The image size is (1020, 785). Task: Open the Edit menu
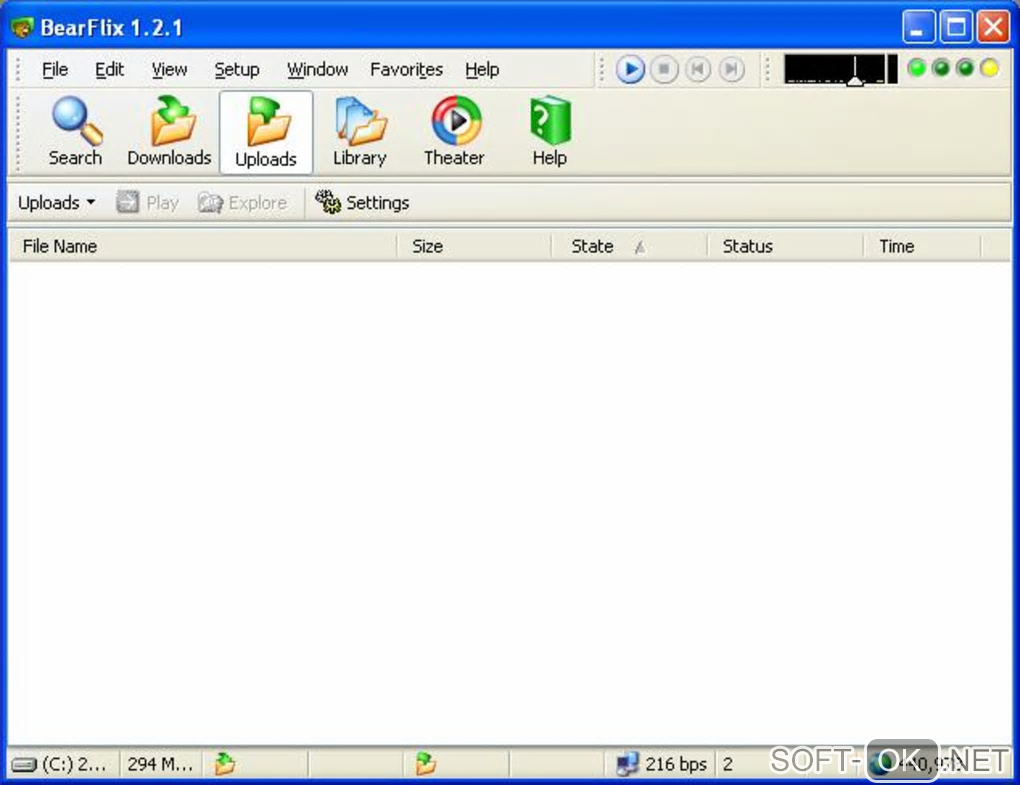(109, 69)
